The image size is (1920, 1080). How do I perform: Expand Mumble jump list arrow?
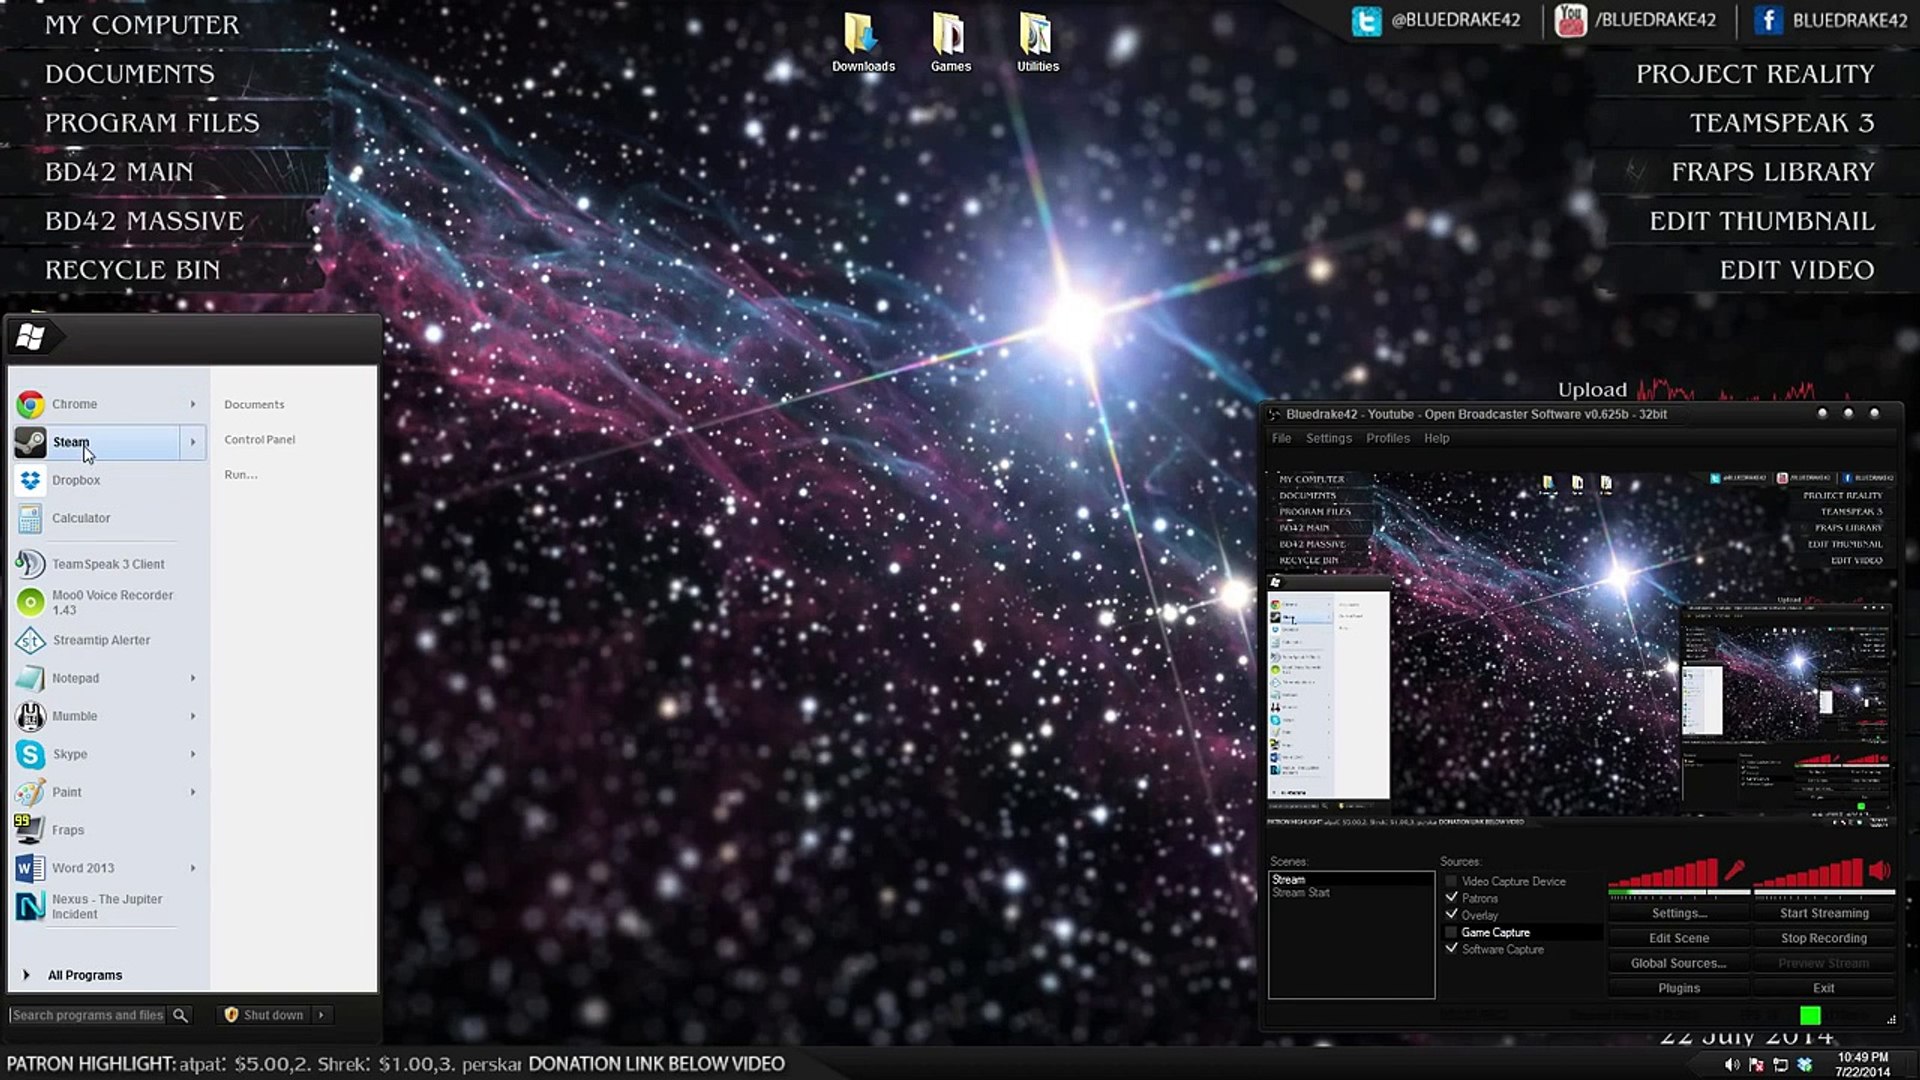[x=193, y=716]
